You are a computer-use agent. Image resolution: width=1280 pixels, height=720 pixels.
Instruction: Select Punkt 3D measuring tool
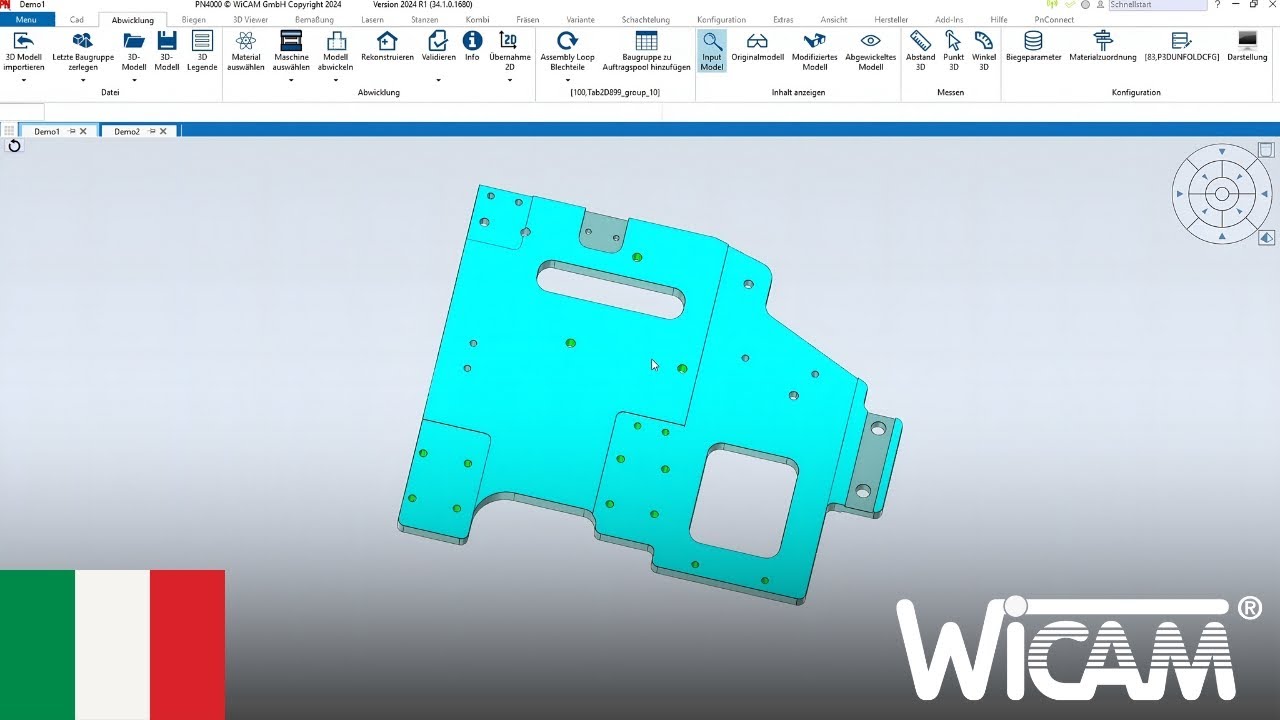953,50
